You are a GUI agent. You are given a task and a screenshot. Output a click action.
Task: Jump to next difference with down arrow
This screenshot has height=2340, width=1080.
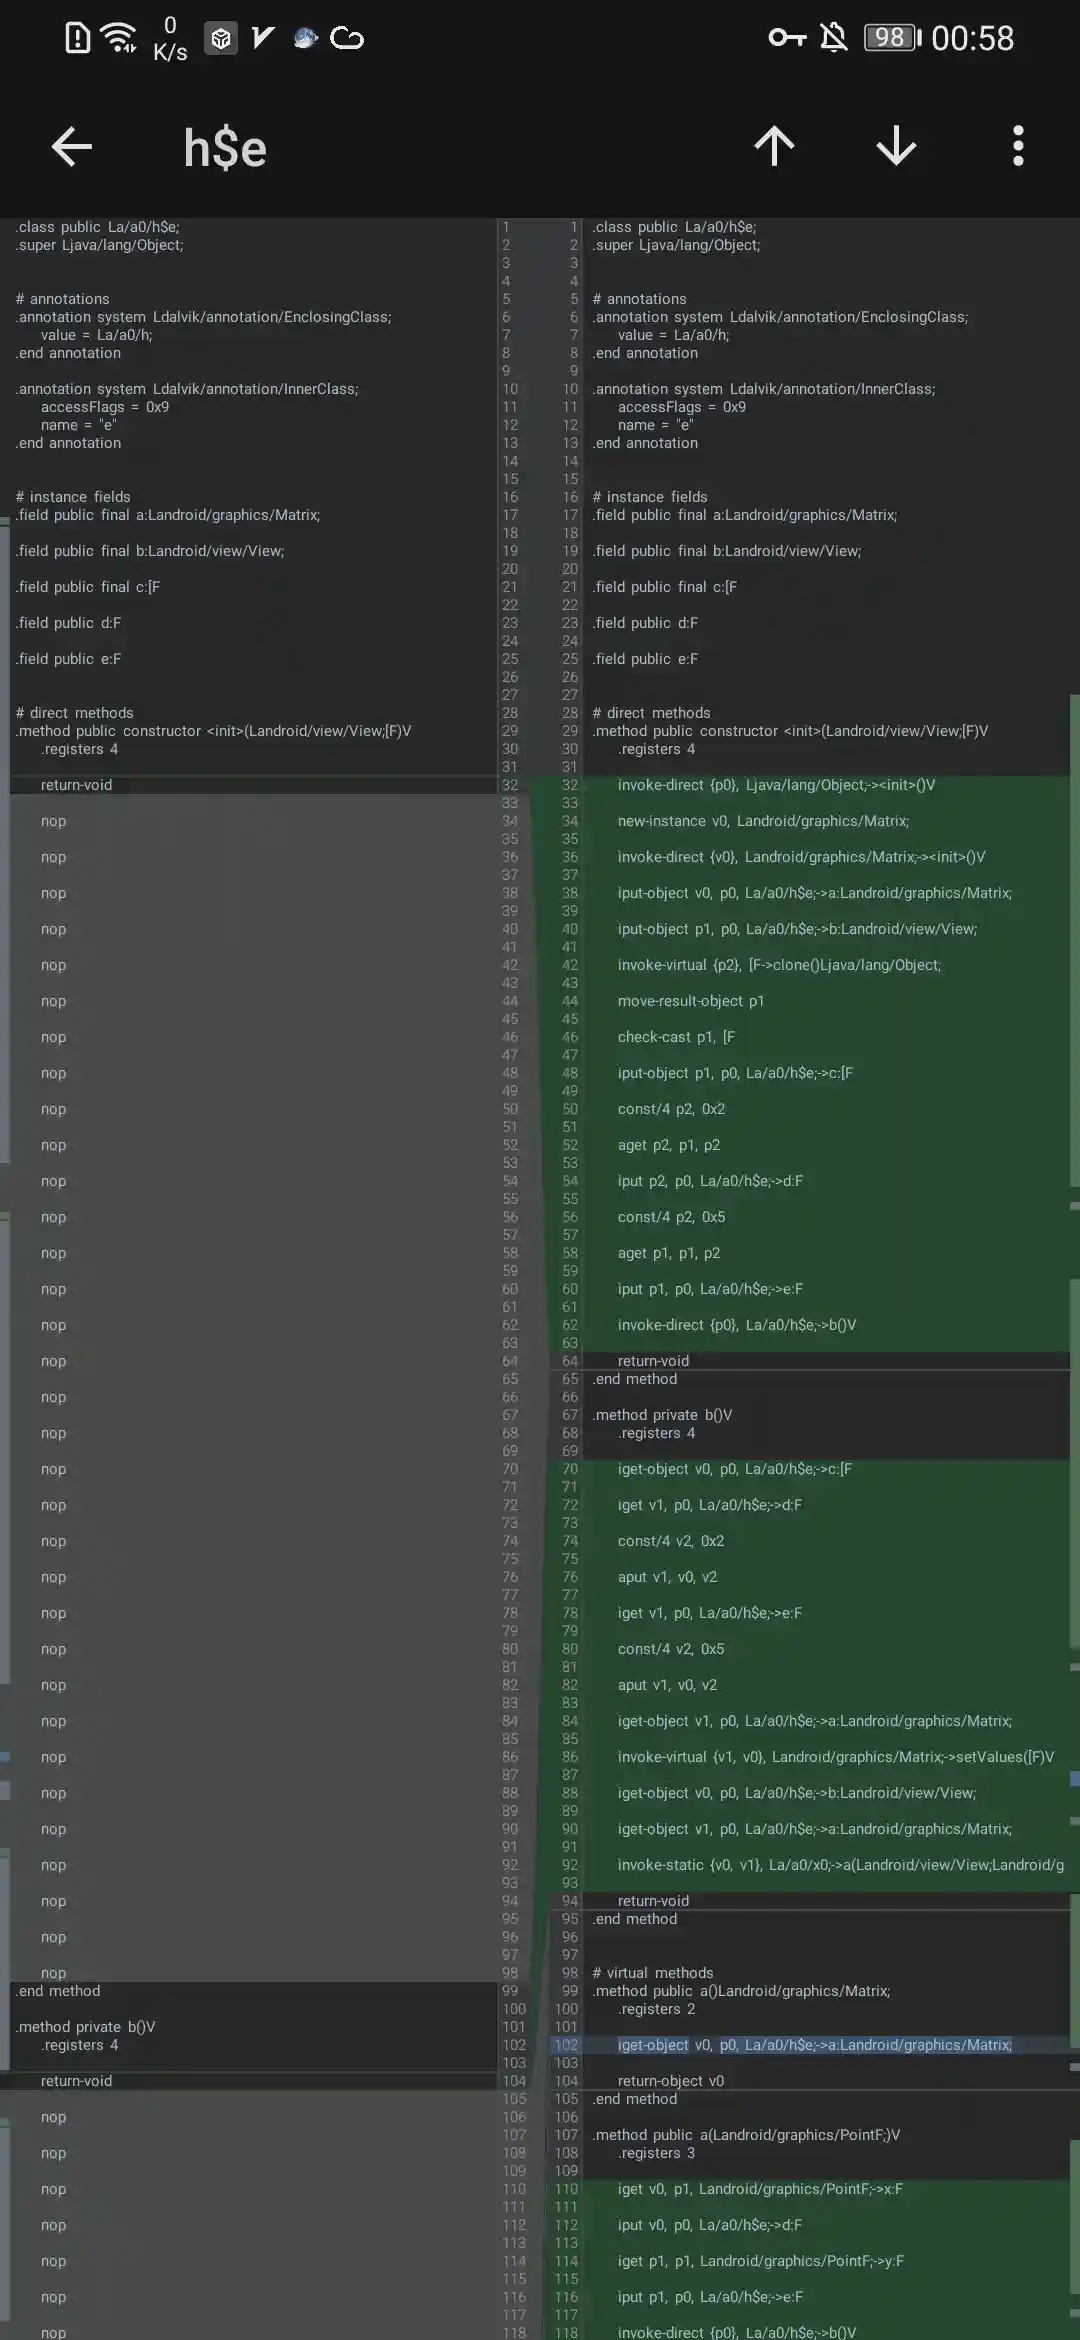pos(896,147)
